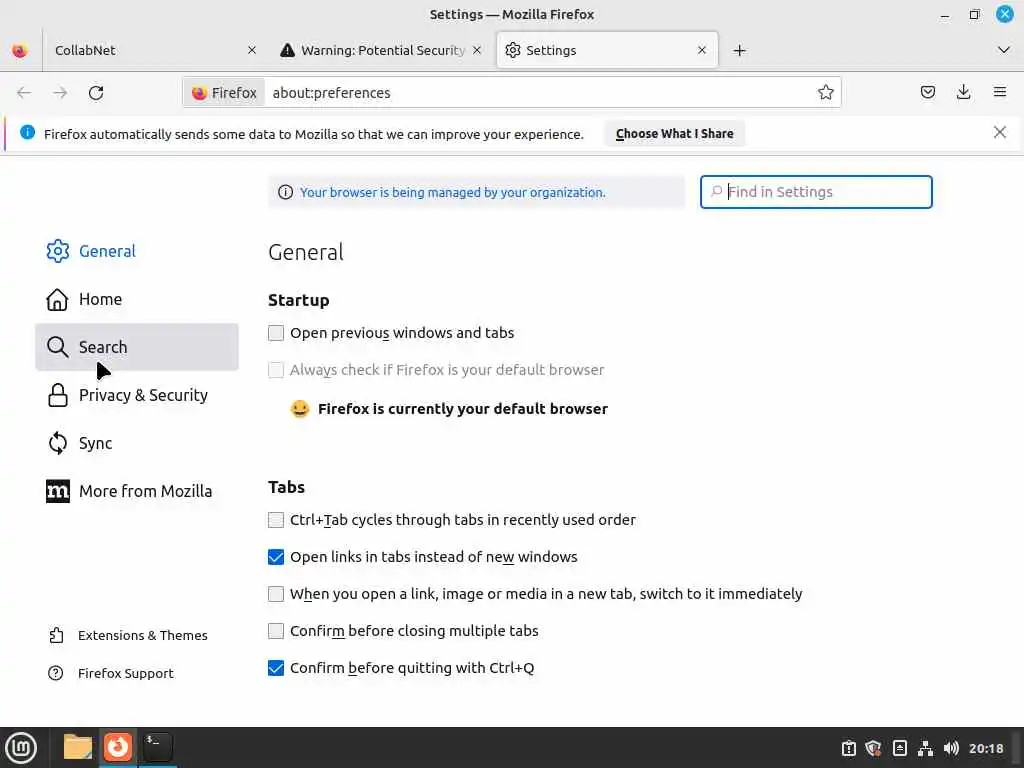Click Always check default browser checkbox

276,370
